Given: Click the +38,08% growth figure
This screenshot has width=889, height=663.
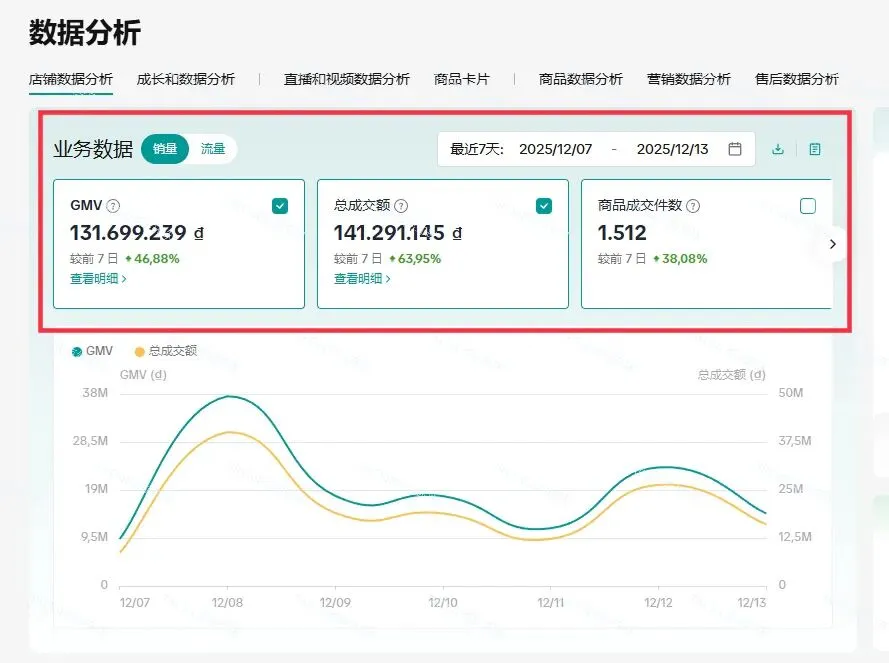Looking at the screenshot, I should point(680,259).
